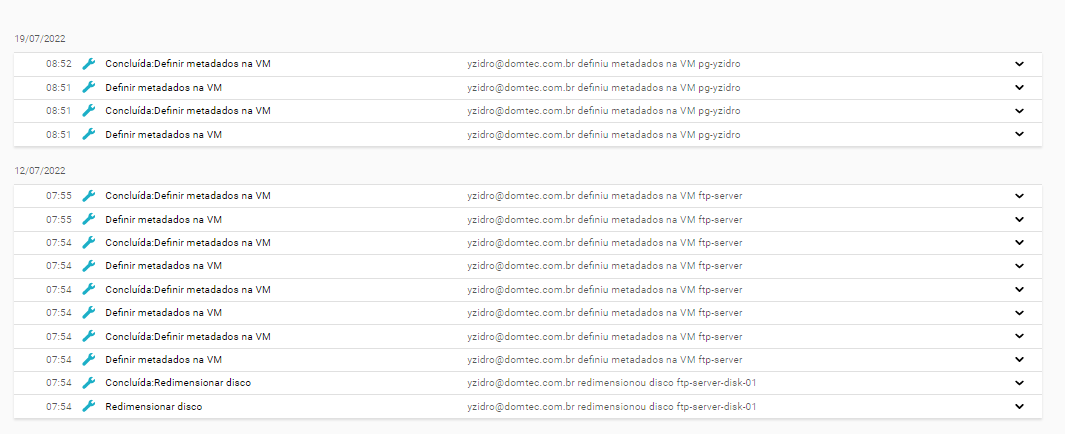
Task: Expand chevron of Concluída:Redimensionar disco row
Action: tap(1019, 383)
